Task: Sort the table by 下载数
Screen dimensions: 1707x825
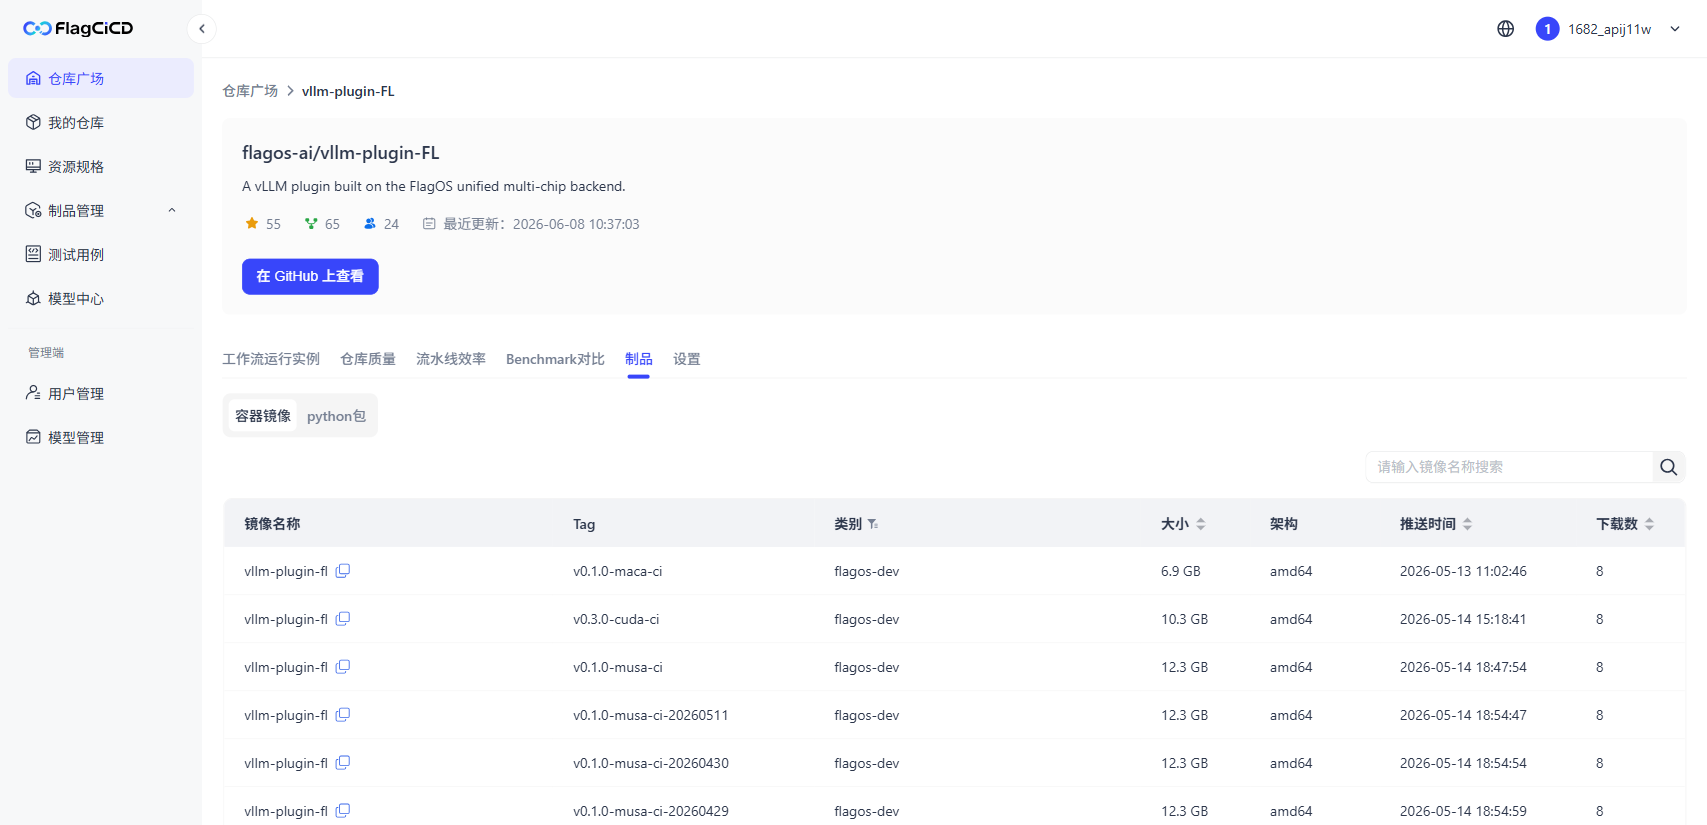Action: tap(1649, 524)
